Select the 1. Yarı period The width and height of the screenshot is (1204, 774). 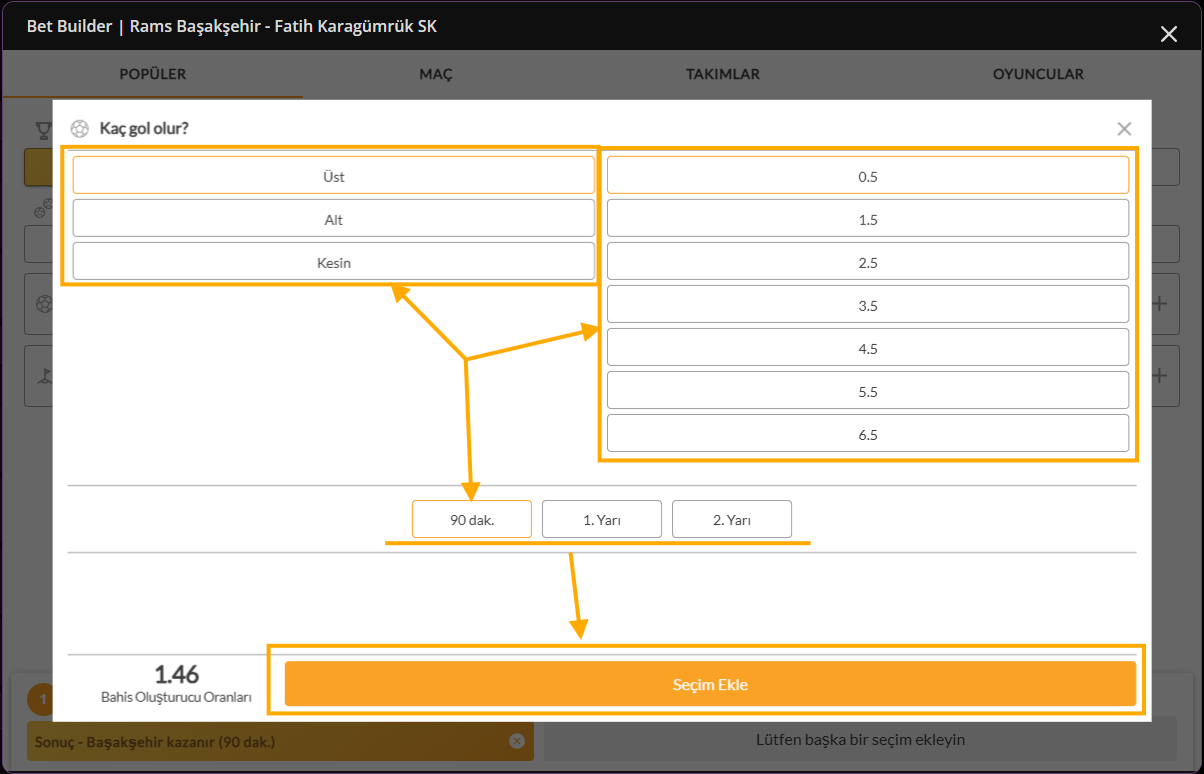[602, 519]
